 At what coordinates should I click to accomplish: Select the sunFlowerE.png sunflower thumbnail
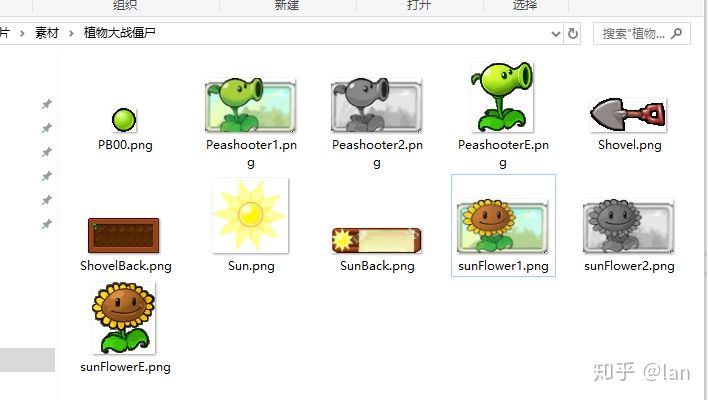pyautogui.click(x=124, y=318)
